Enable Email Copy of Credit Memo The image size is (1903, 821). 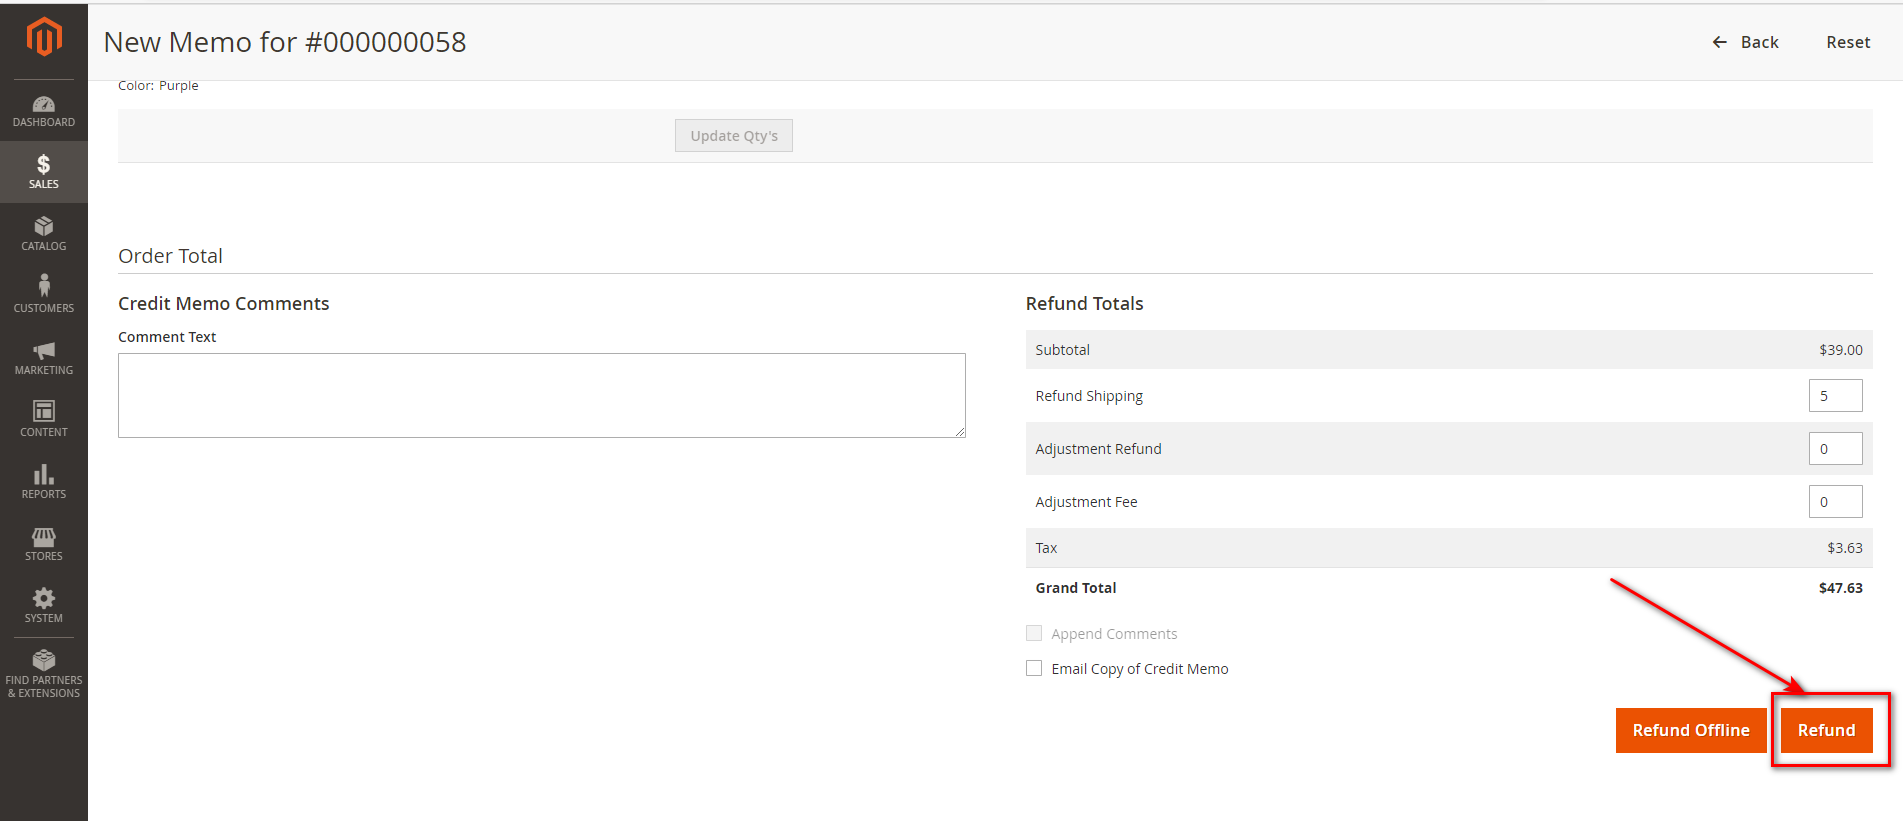click(x=1034, y=668)
